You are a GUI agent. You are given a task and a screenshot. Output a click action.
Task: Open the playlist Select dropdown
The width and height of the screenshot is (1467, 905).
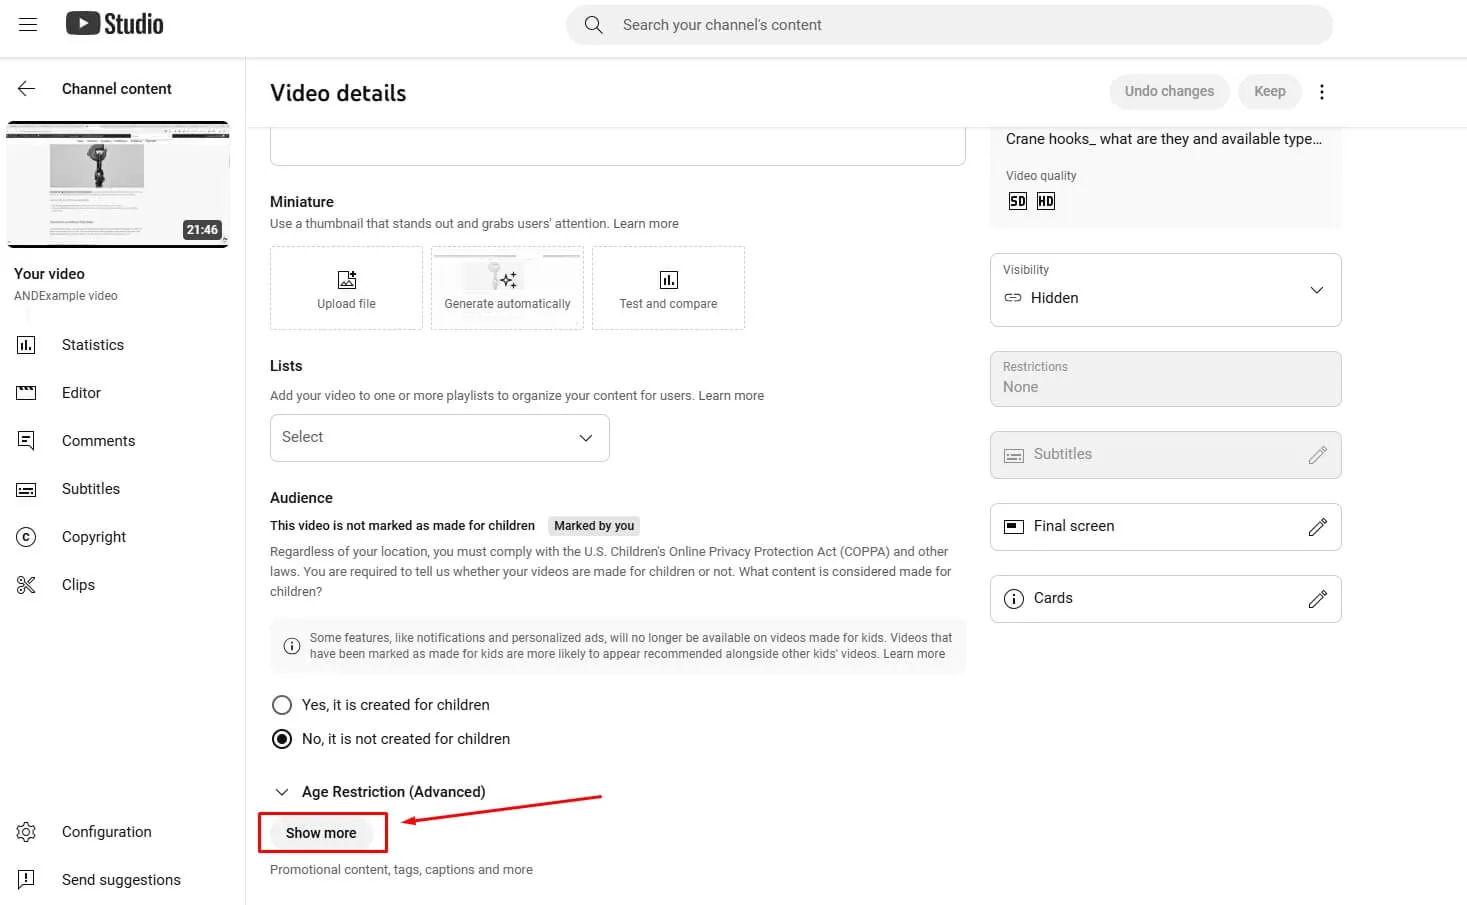(439, 438)
